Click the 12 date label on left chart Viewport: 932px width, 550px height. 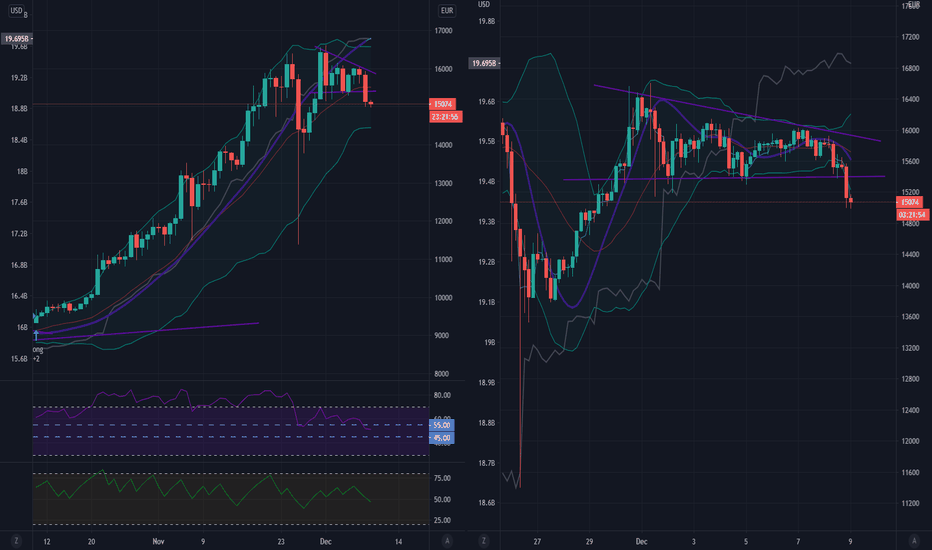(x=47, y=542)
